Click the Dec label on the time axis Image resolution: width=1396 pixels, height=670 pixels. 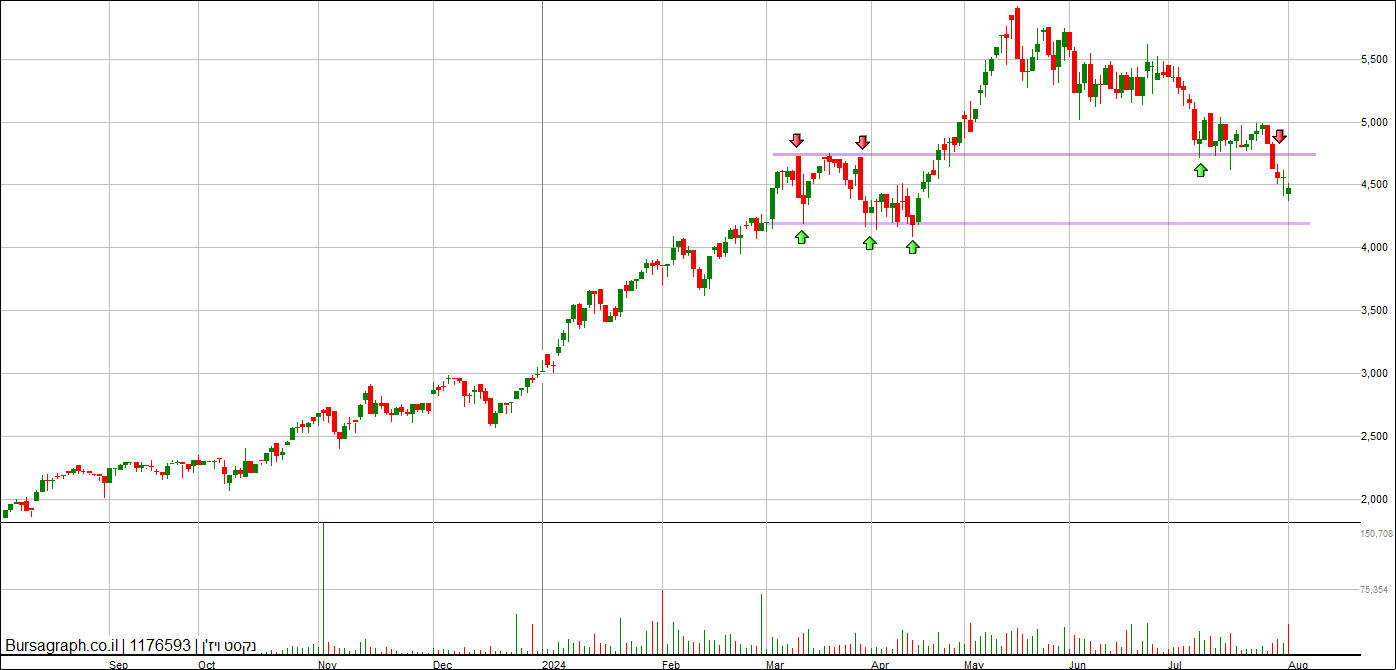click(443, 664)
